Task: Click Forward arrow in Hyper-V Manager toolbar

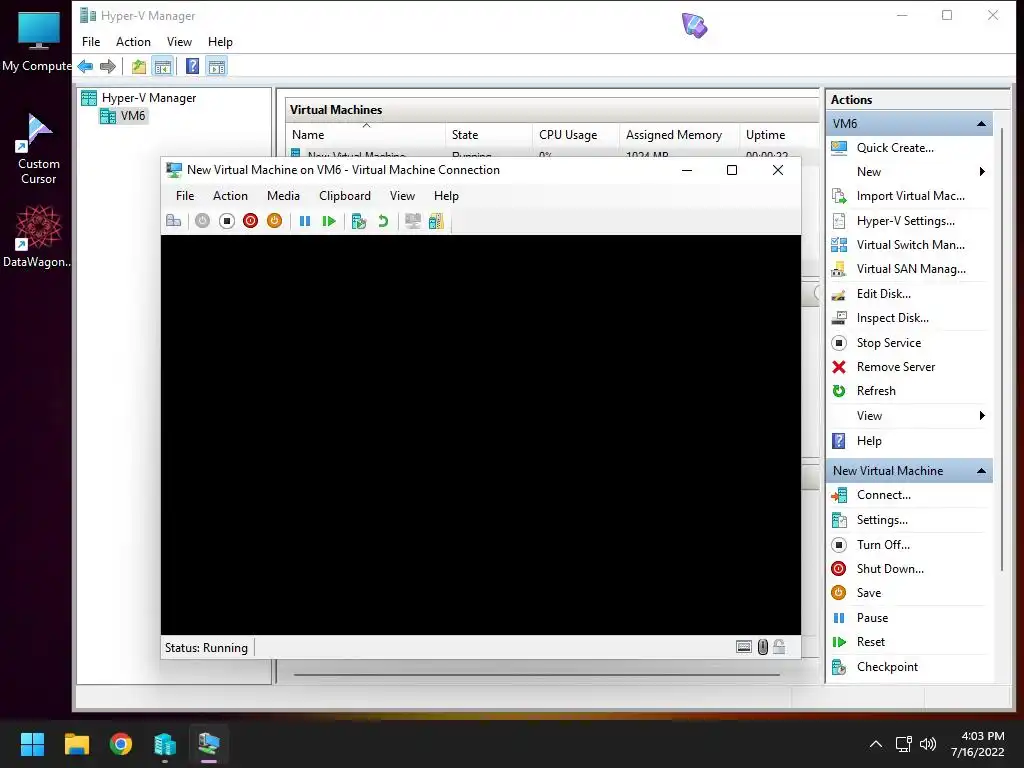Action: 108,66
